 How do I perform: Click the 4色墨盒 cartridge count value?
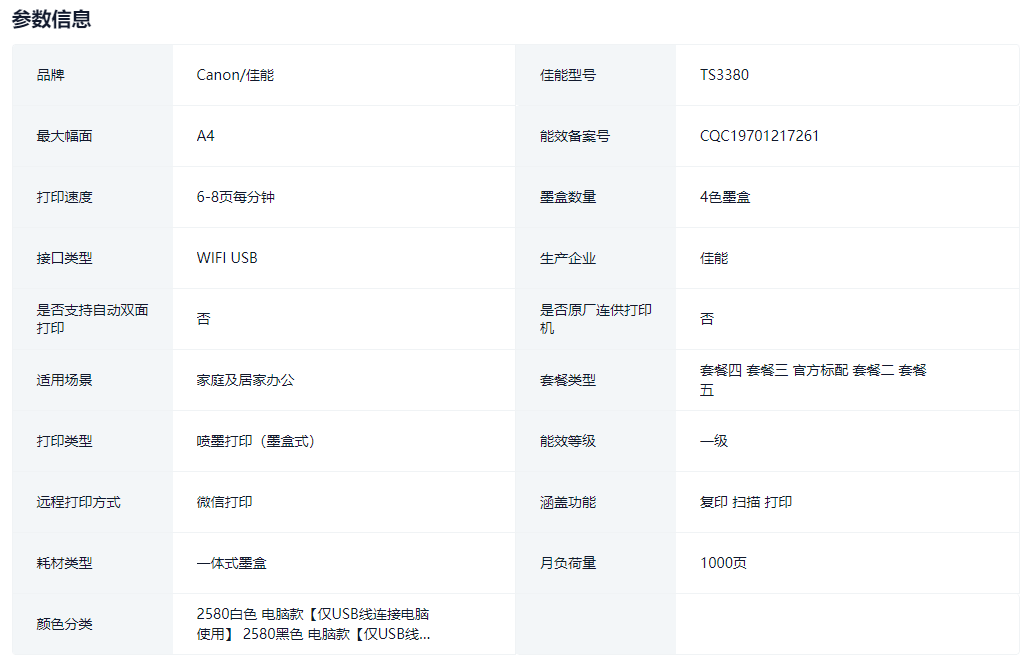tap(725, 197)
